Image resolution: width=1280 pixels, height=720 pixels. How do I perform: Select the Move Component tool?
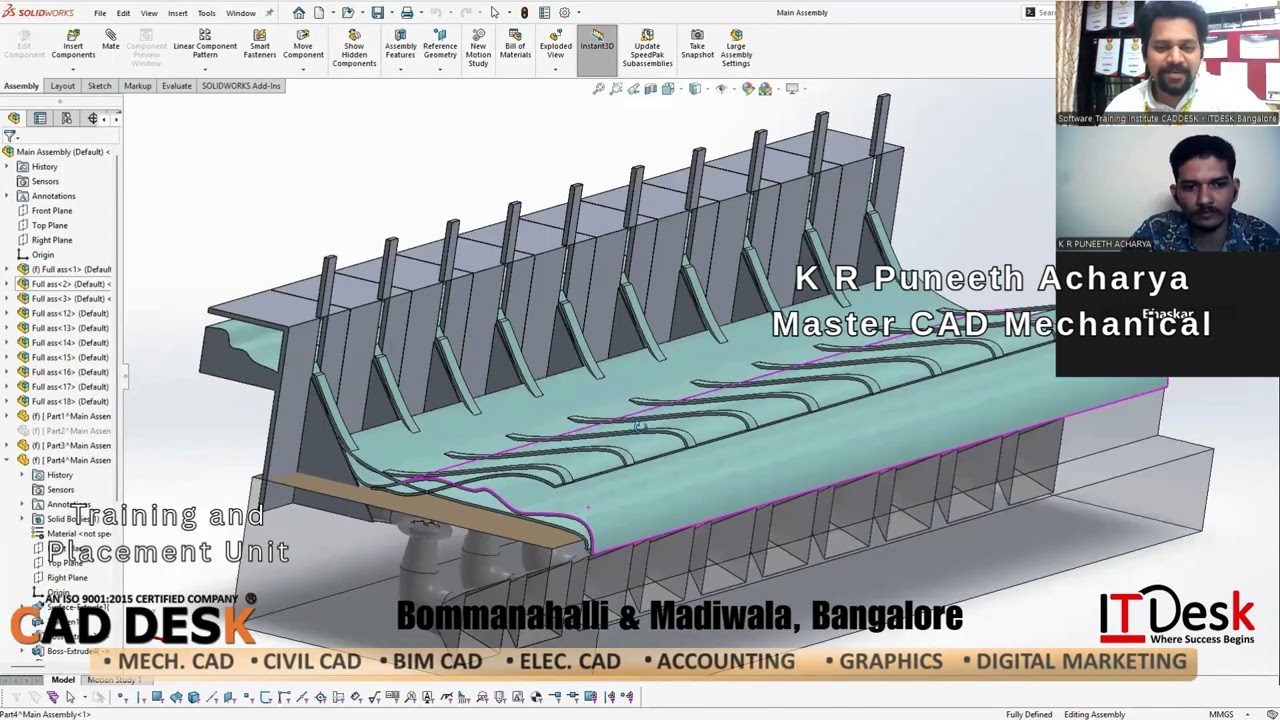click(x=303, y=43)
